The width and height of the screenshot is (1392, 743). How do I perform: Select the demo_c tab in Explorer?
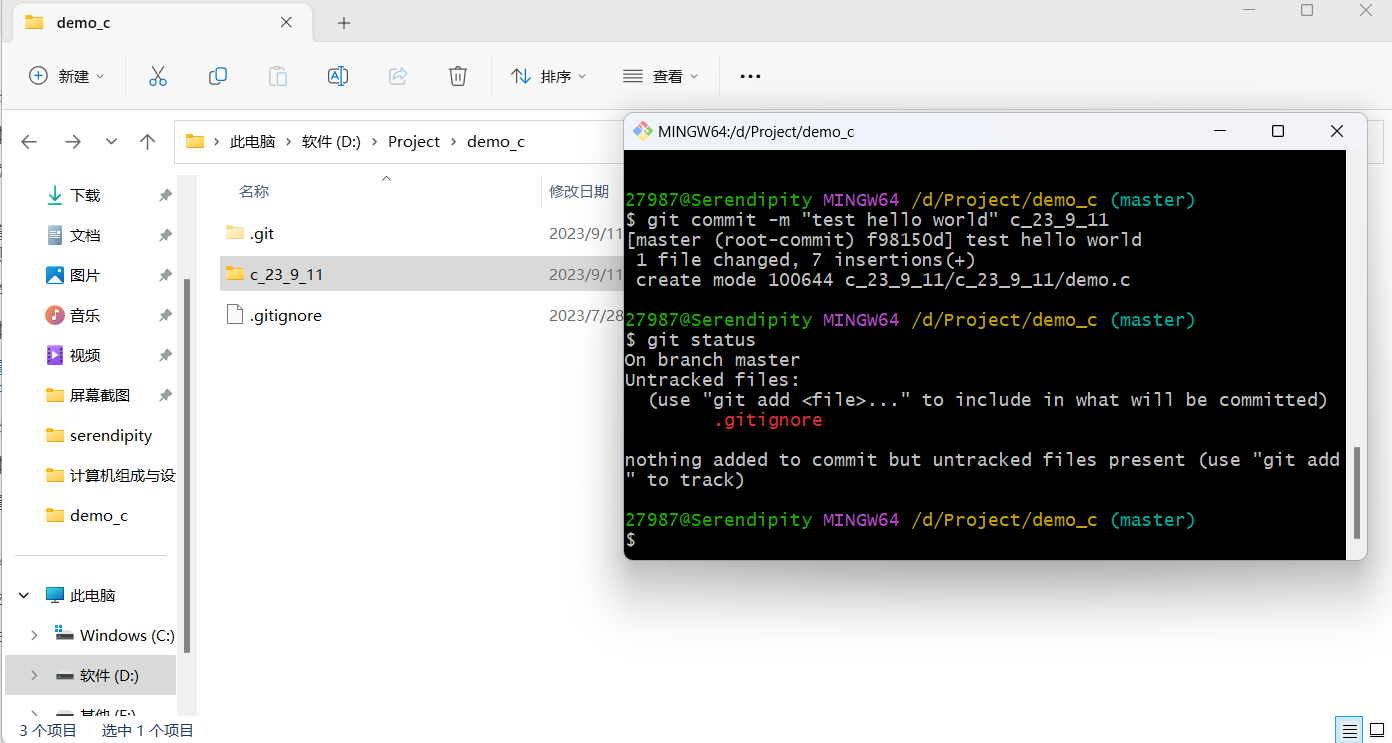pyautogui.click(x=161, y=22)
